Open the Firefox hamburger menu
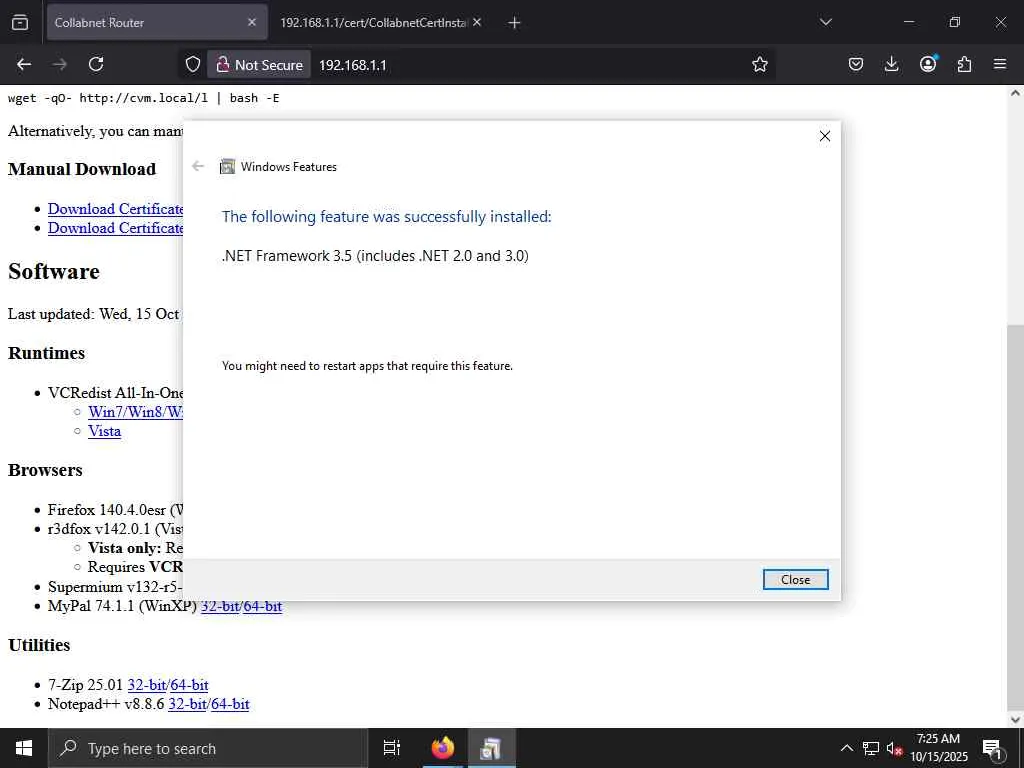The image size is (1024, 768). tap(1000, 64)
